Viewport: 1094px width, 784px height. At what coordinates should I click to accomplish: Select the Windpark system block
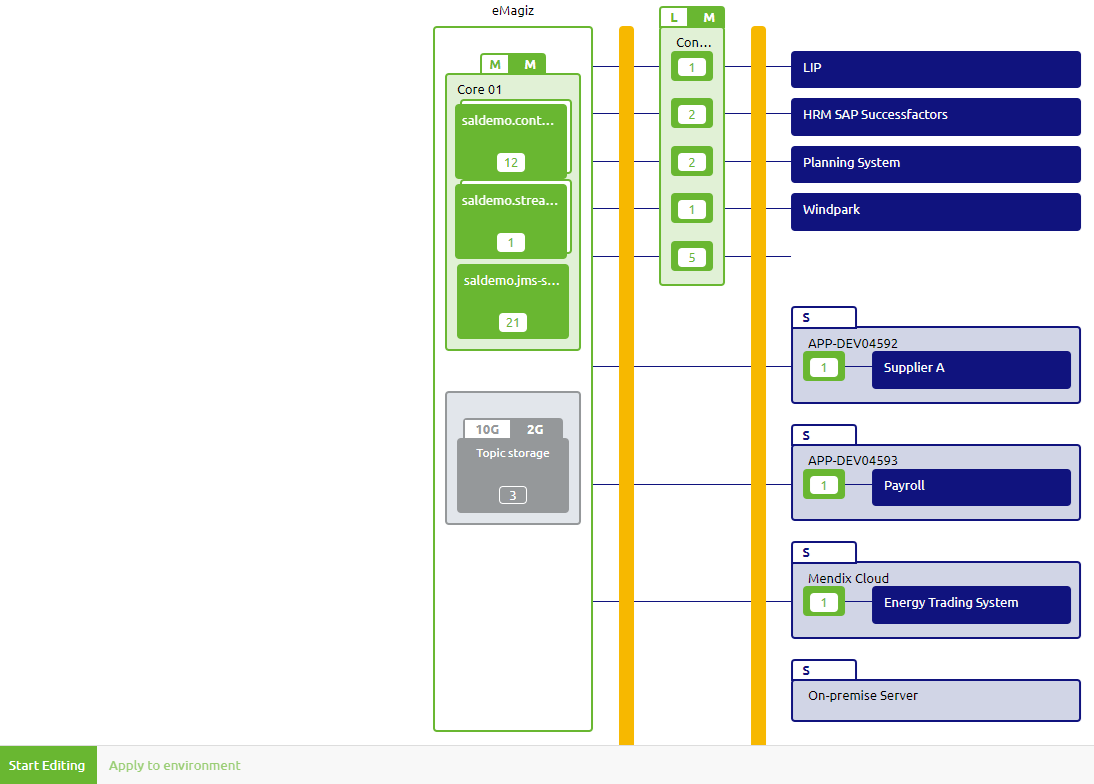[935, 211]
